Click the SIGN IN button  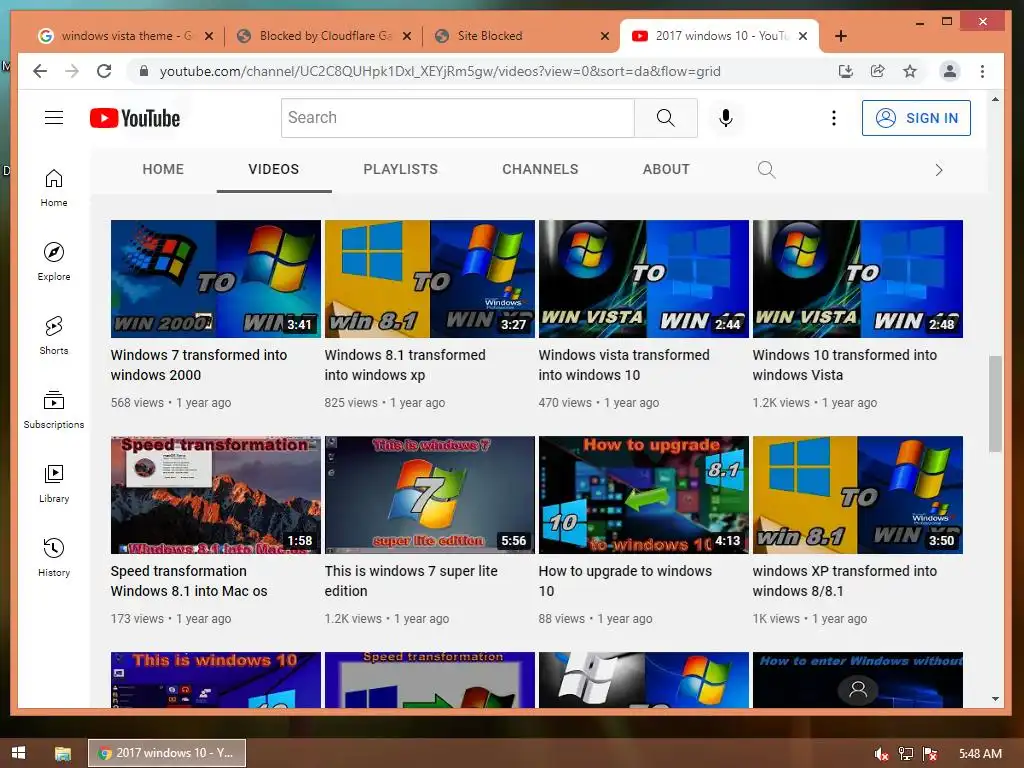tap(916, 118)
